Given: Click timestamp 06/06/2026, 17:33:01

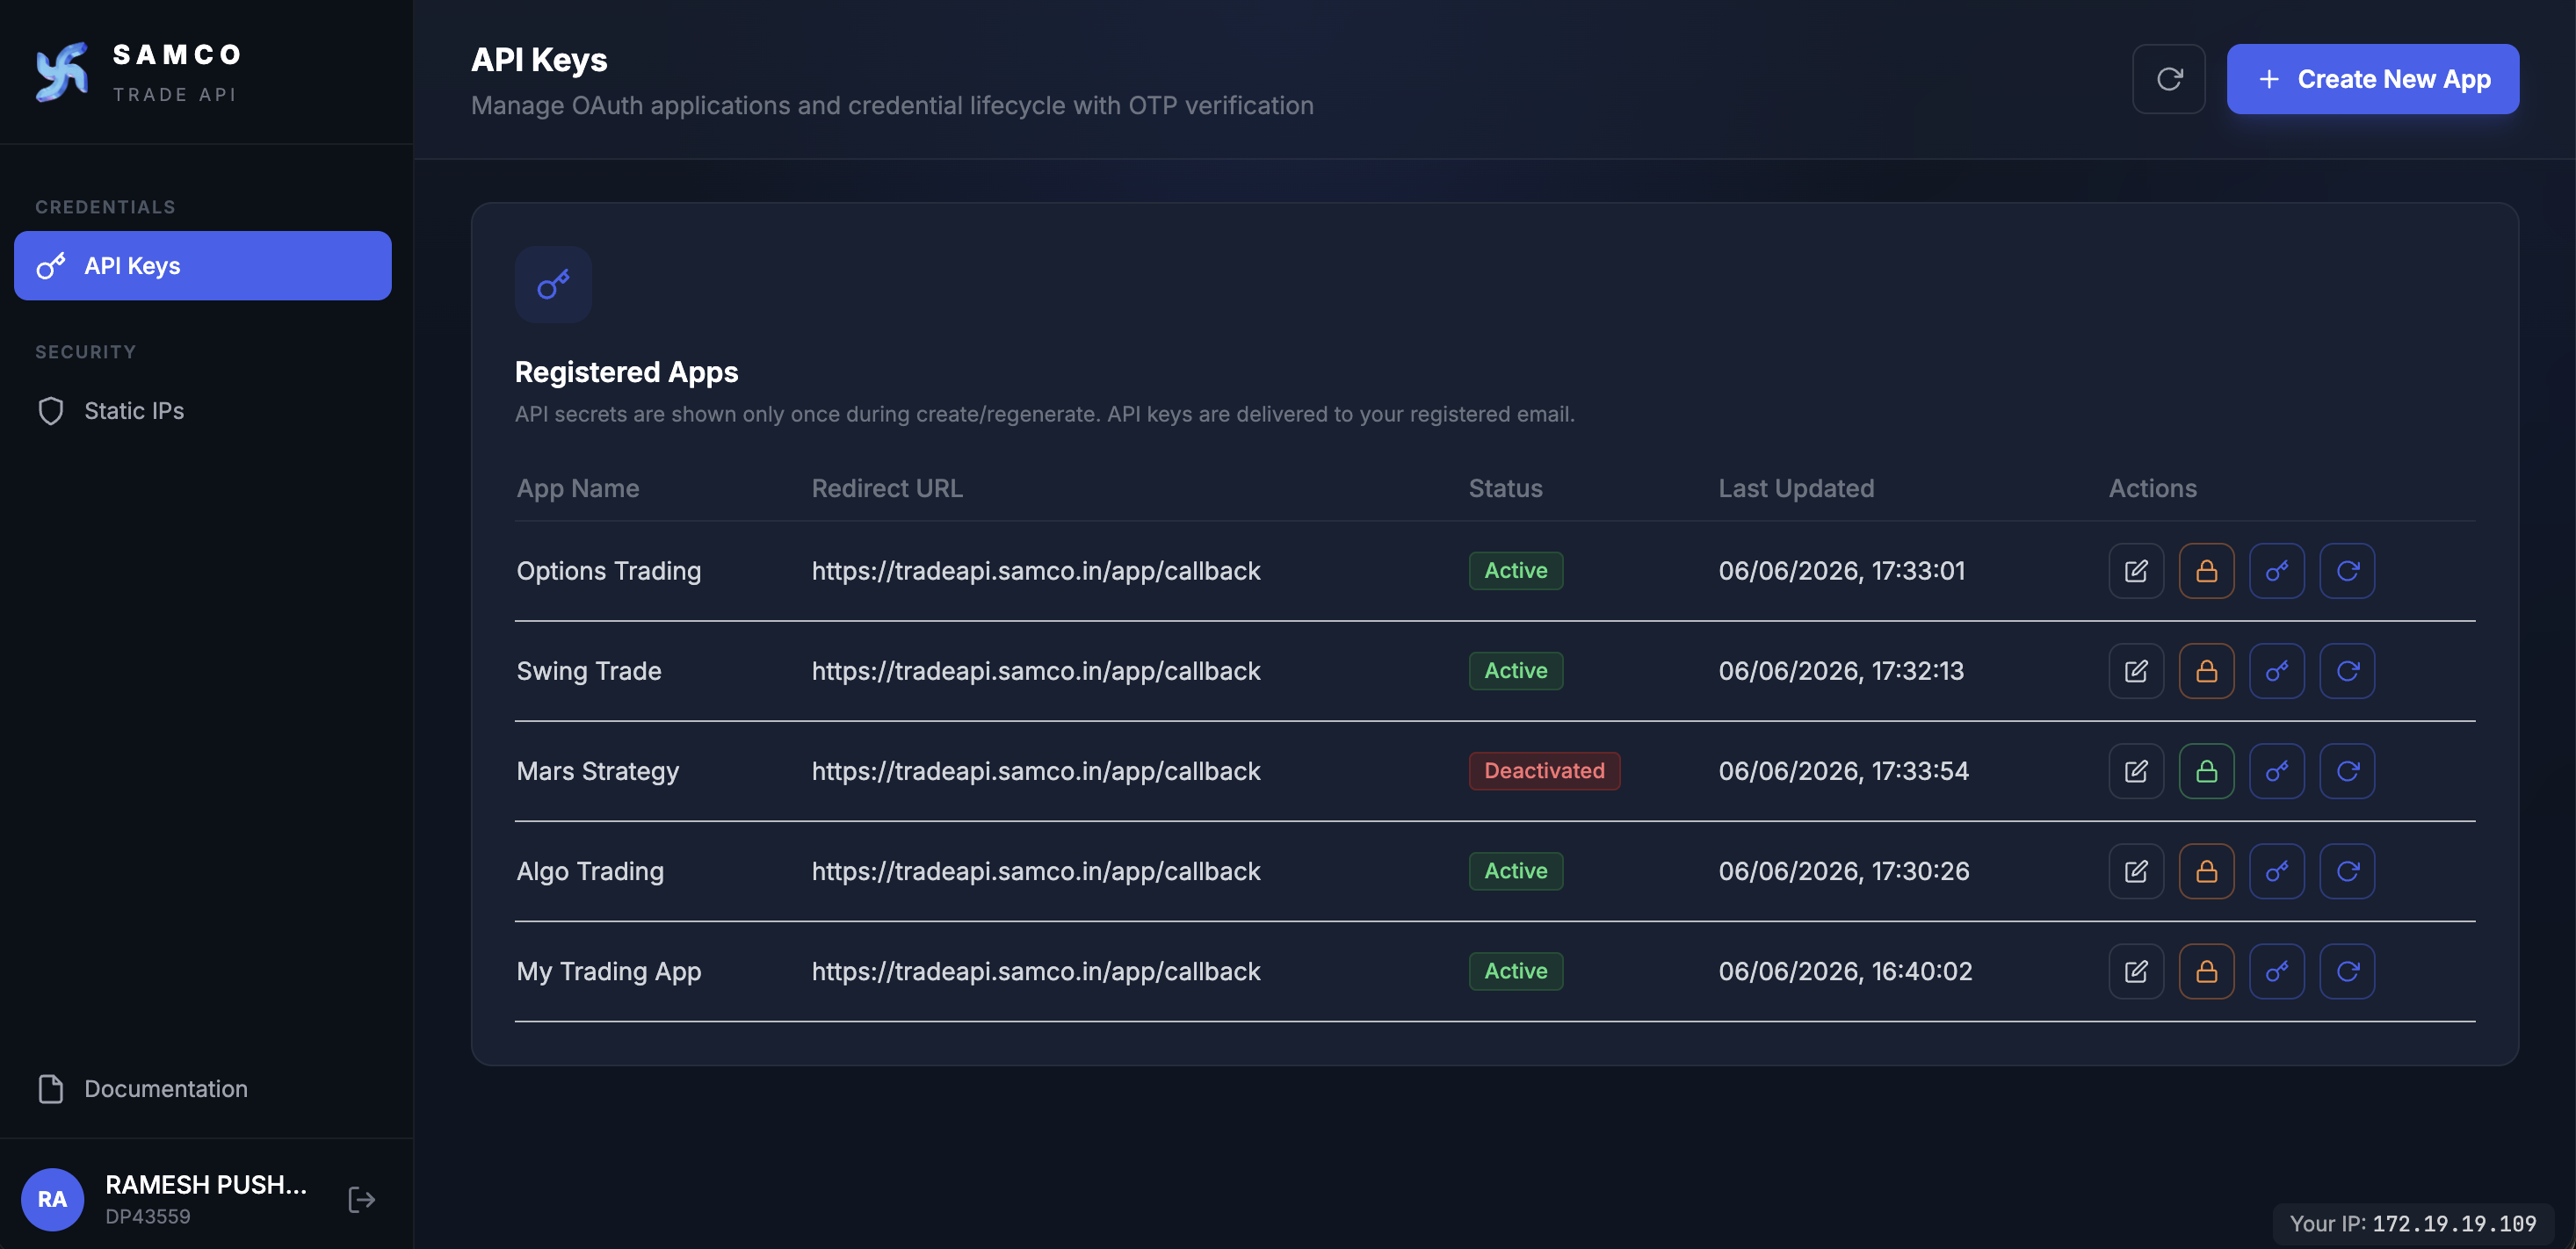Looking at the screenshot, I should [1842, 571].
